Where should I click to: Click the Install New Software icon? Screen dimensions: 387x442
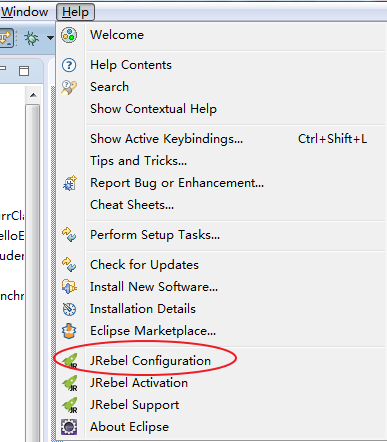tap(69, 287)
